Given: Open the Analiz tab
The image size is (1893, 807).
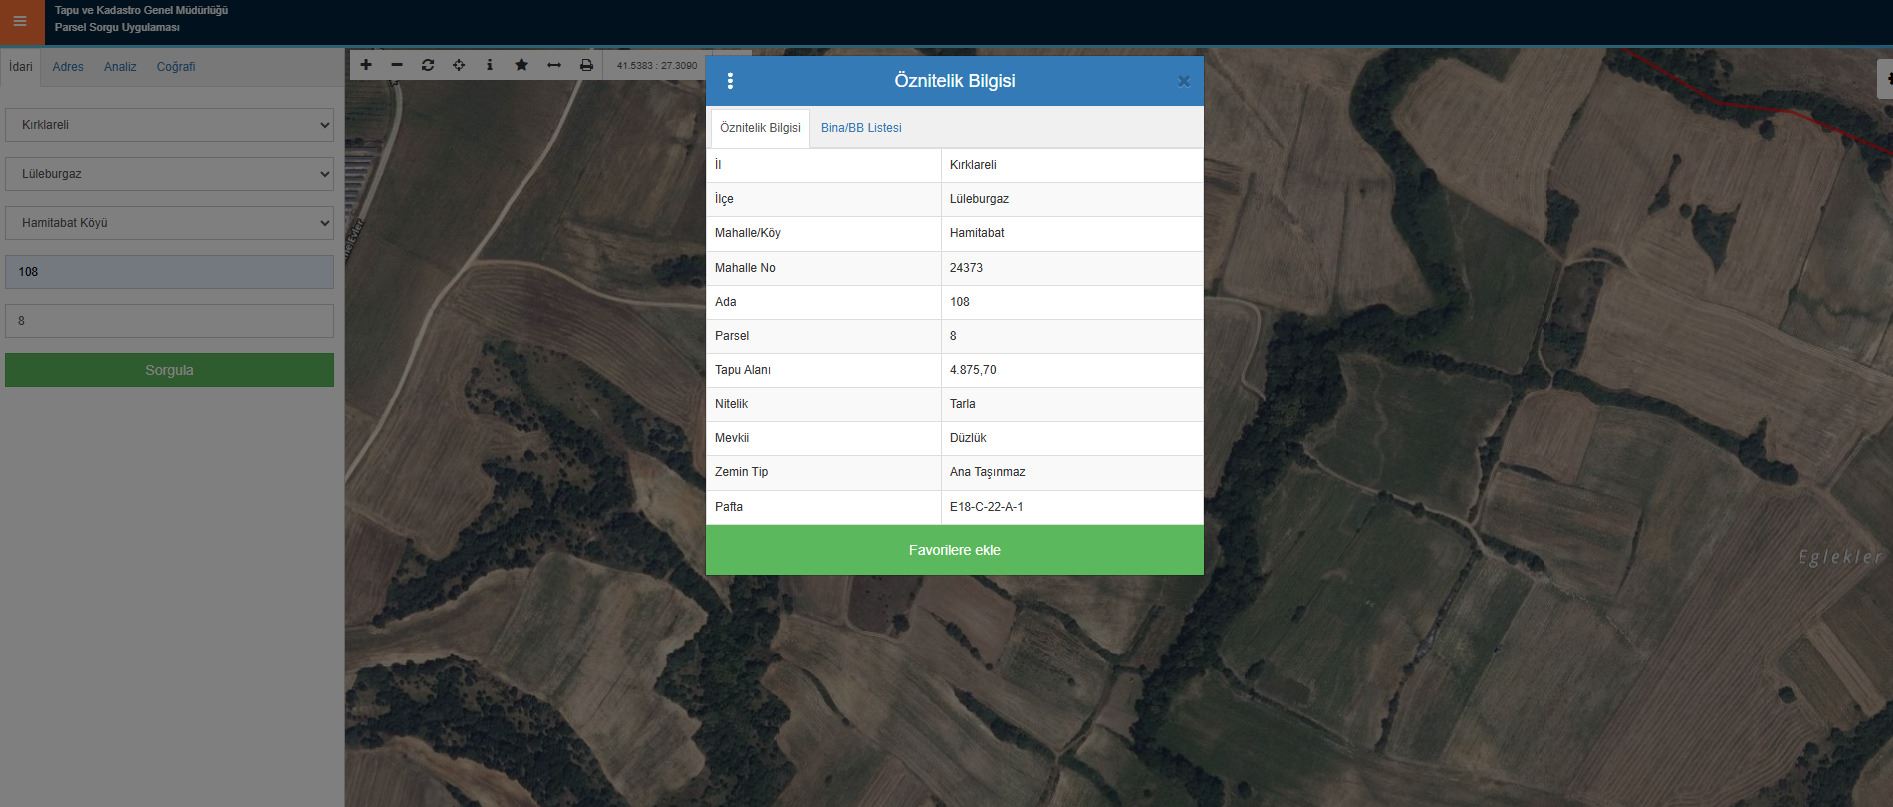Looking at the screenshot, I should [x=120, y=67].
